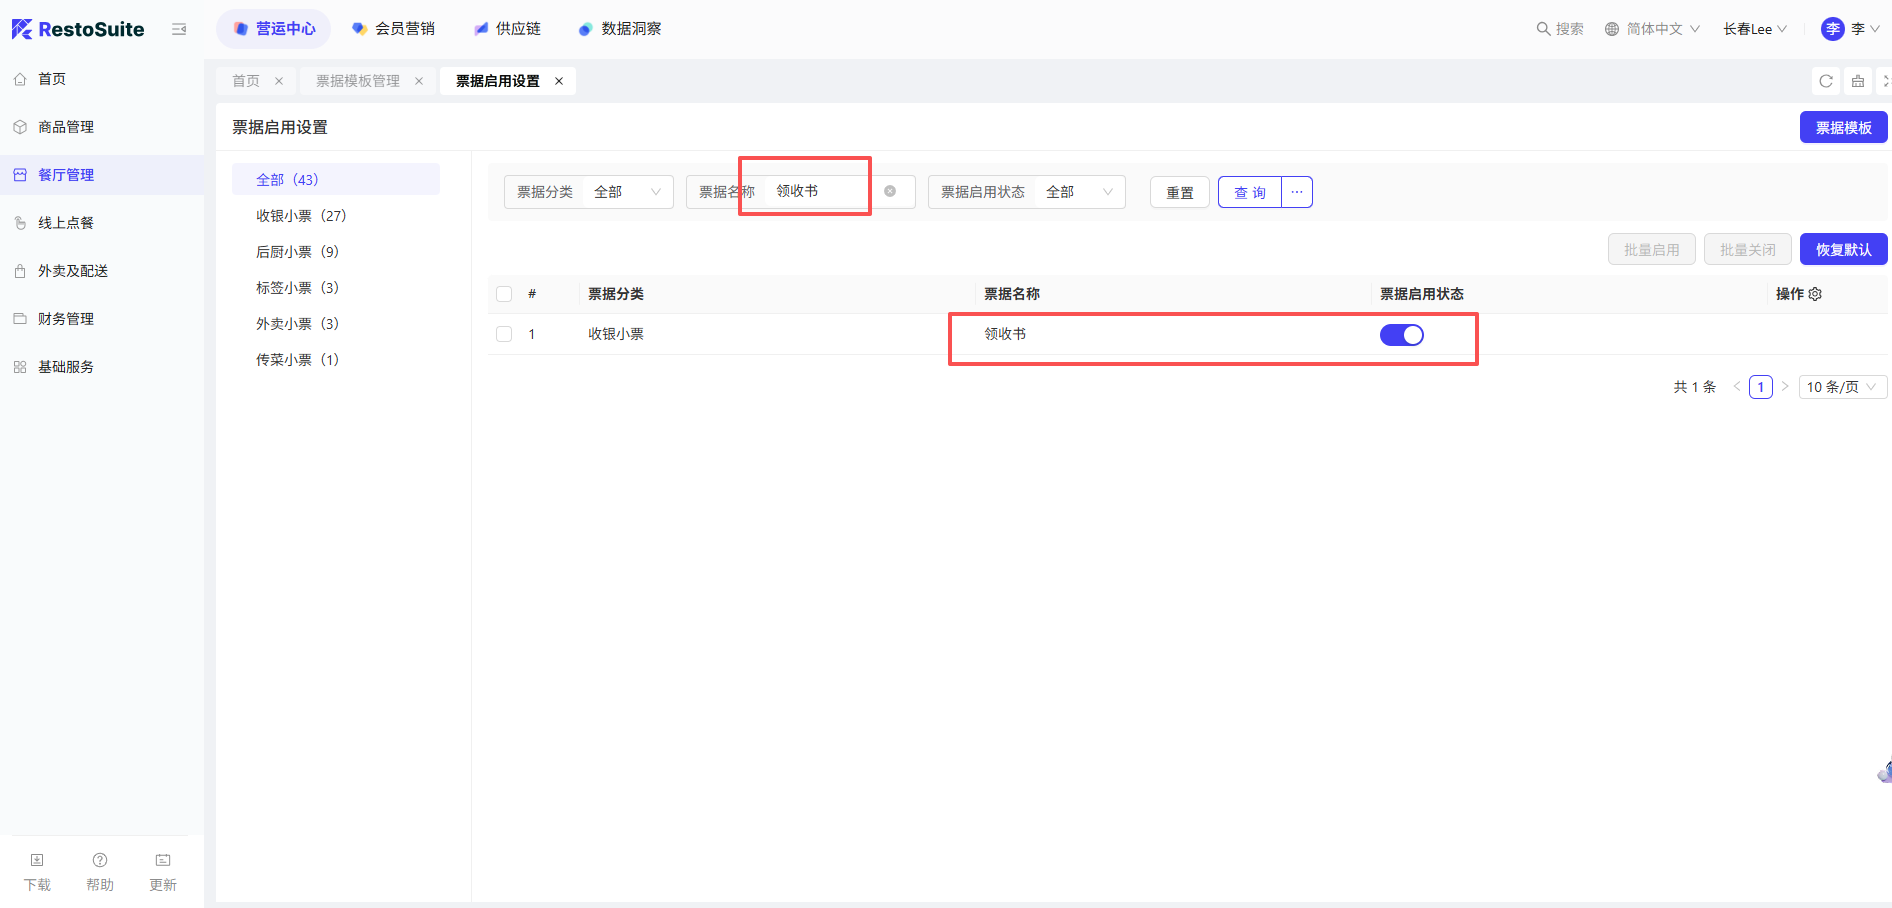Switch to the 票据模板管理 tab
Screen dimensions: 1892x908
[x=357, y=81]
